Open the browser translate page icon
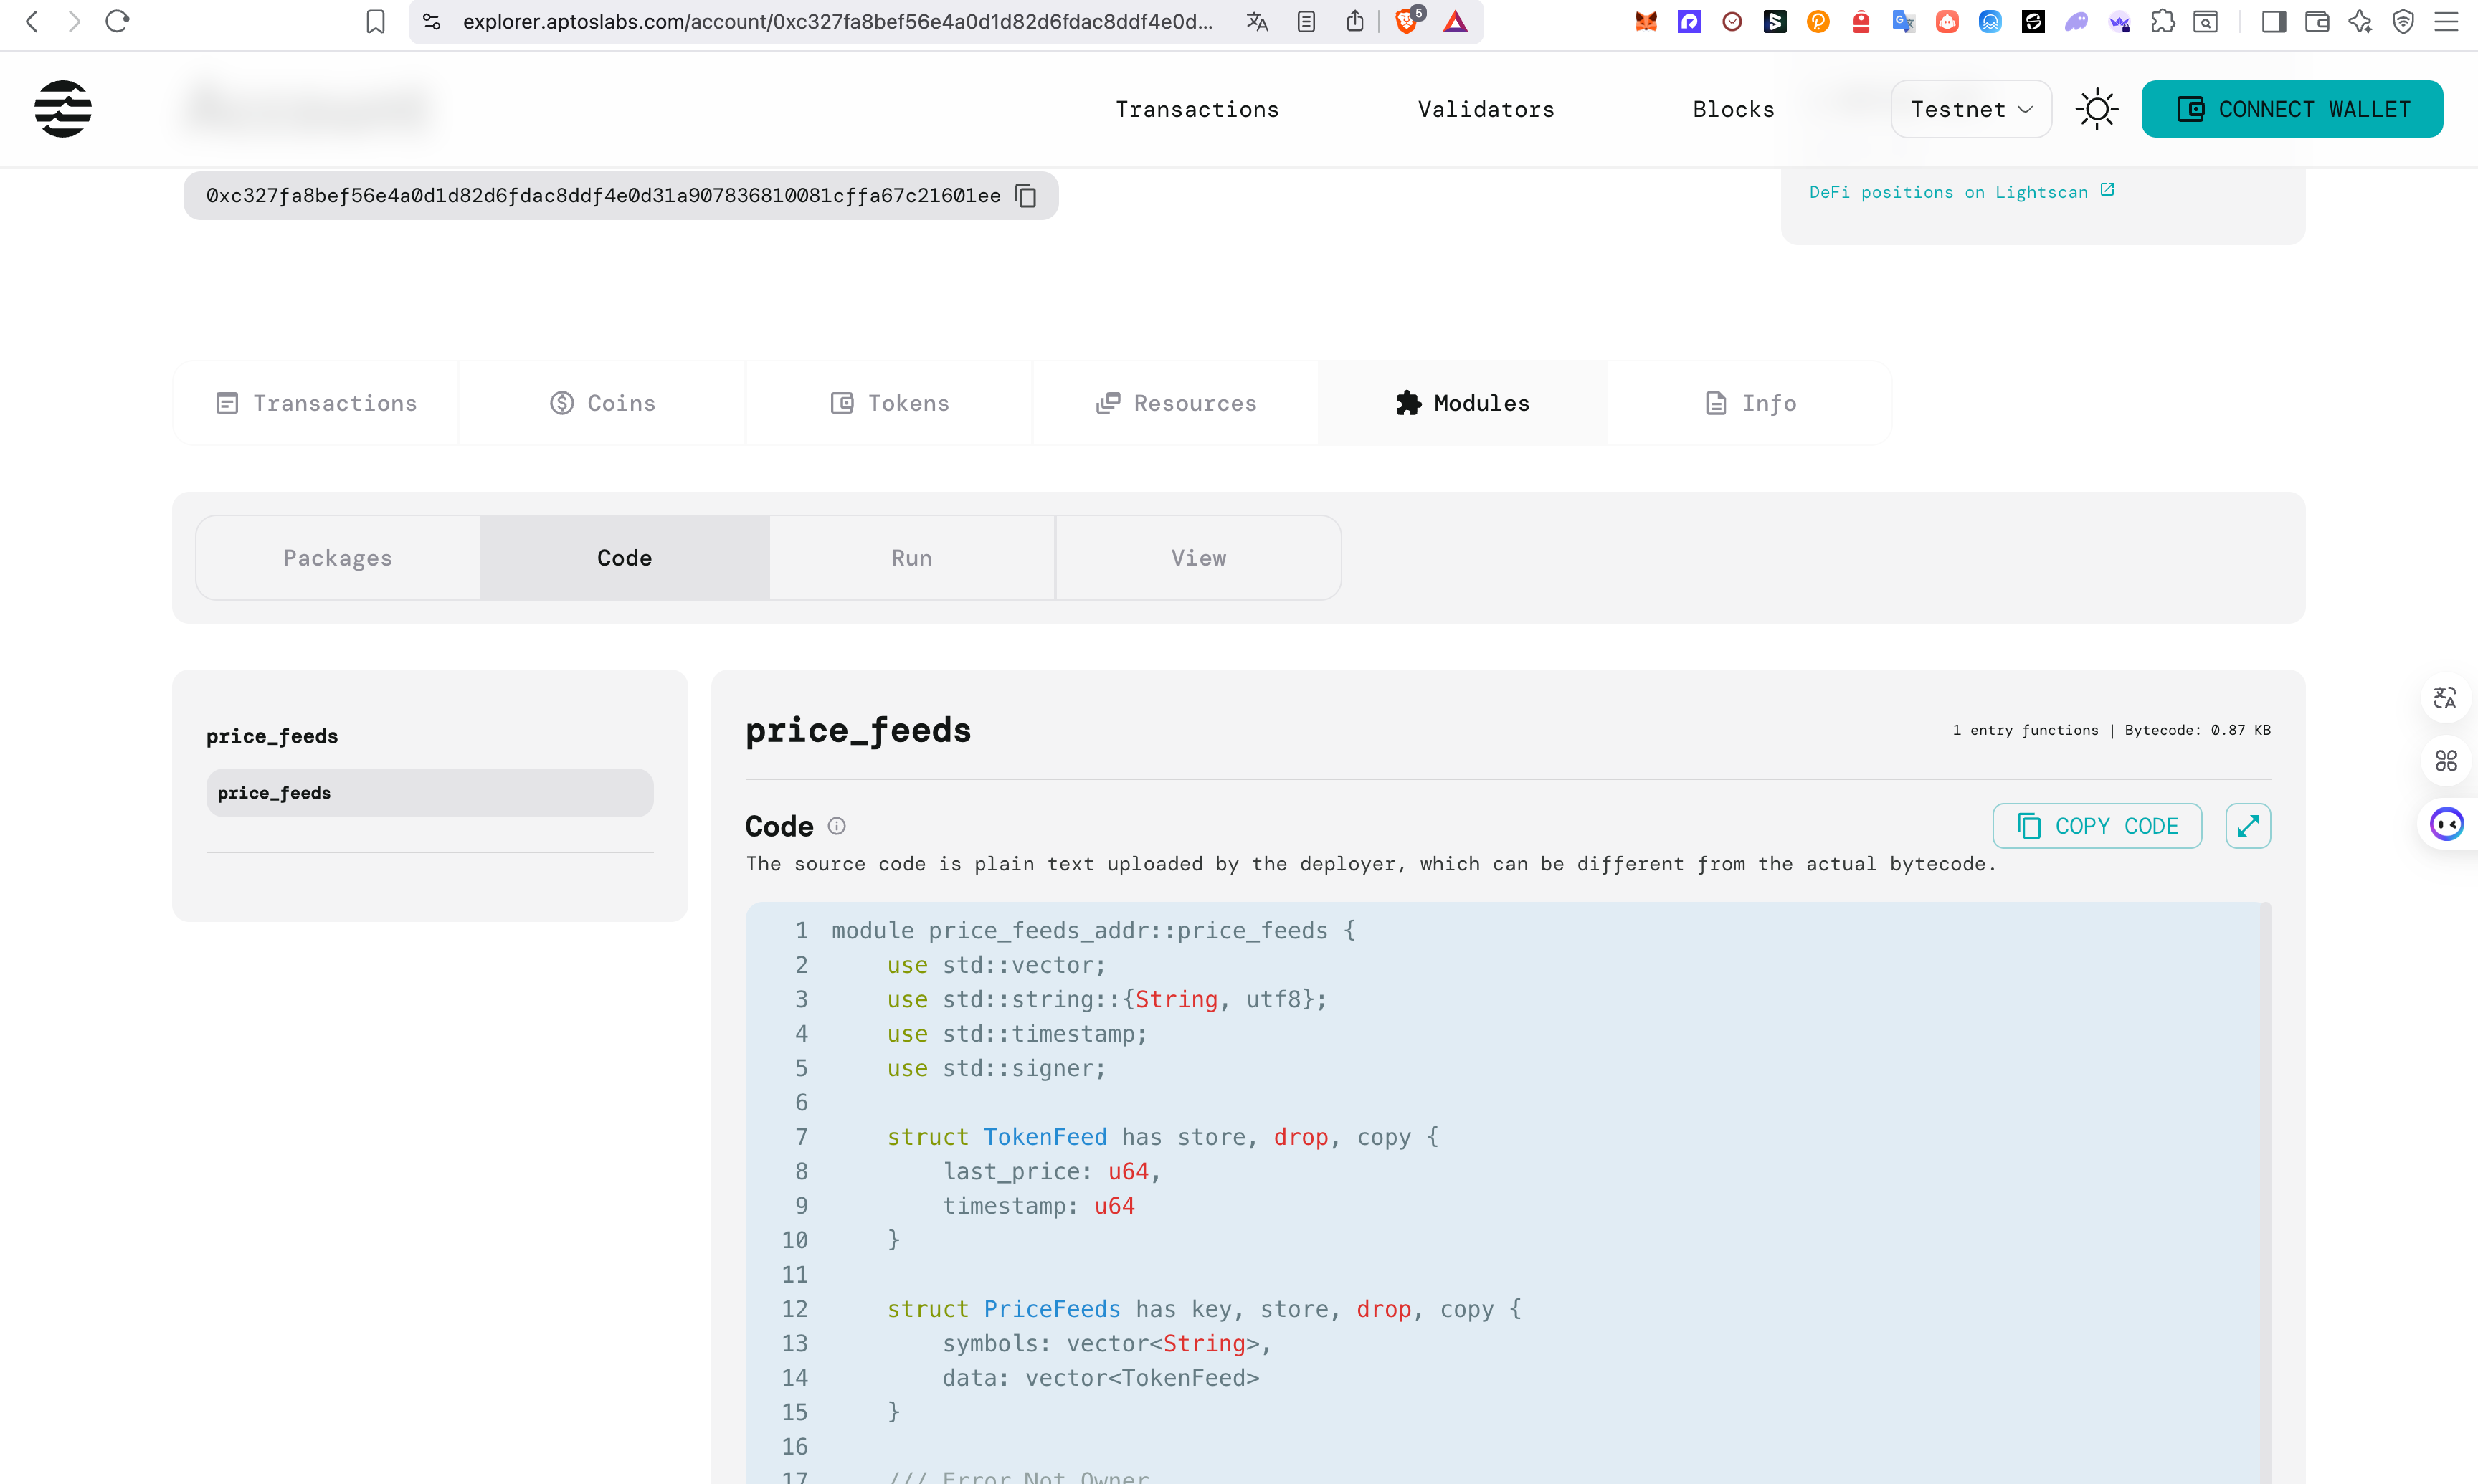The image size is (2478, 1484). pos(1257,21)
